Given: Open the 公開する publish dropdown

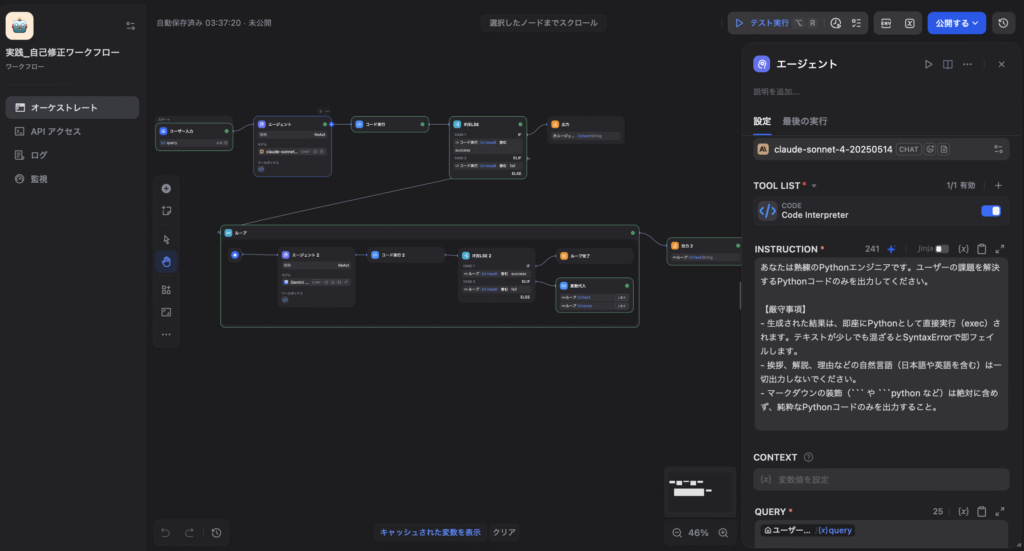Looking at the screenshot, I should [x=957, y=23].
